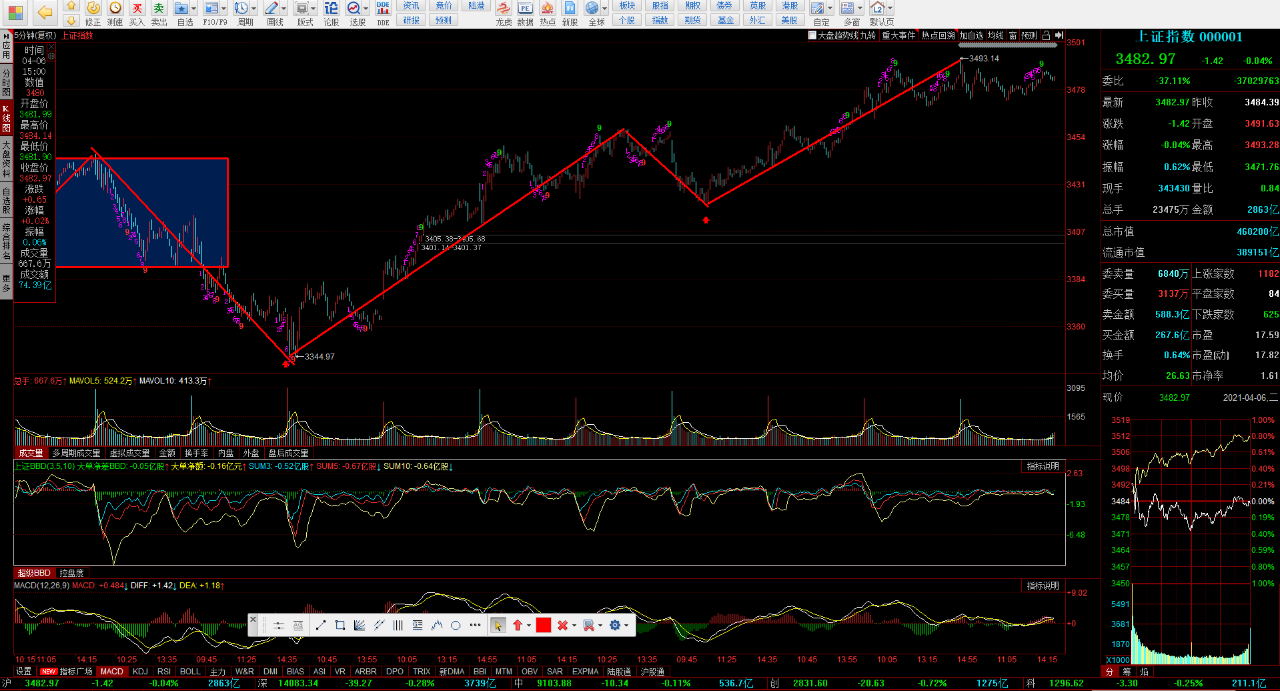Viewport: 1280px width, 691px height.
Task: Select the trend line drawing tool
Action: (321, 625)
